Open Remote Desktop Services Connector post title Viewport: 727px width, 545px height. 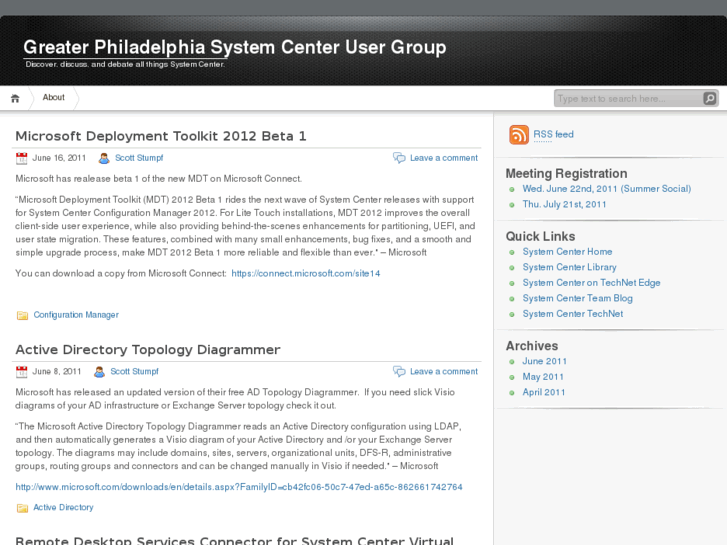pos(234,540)
